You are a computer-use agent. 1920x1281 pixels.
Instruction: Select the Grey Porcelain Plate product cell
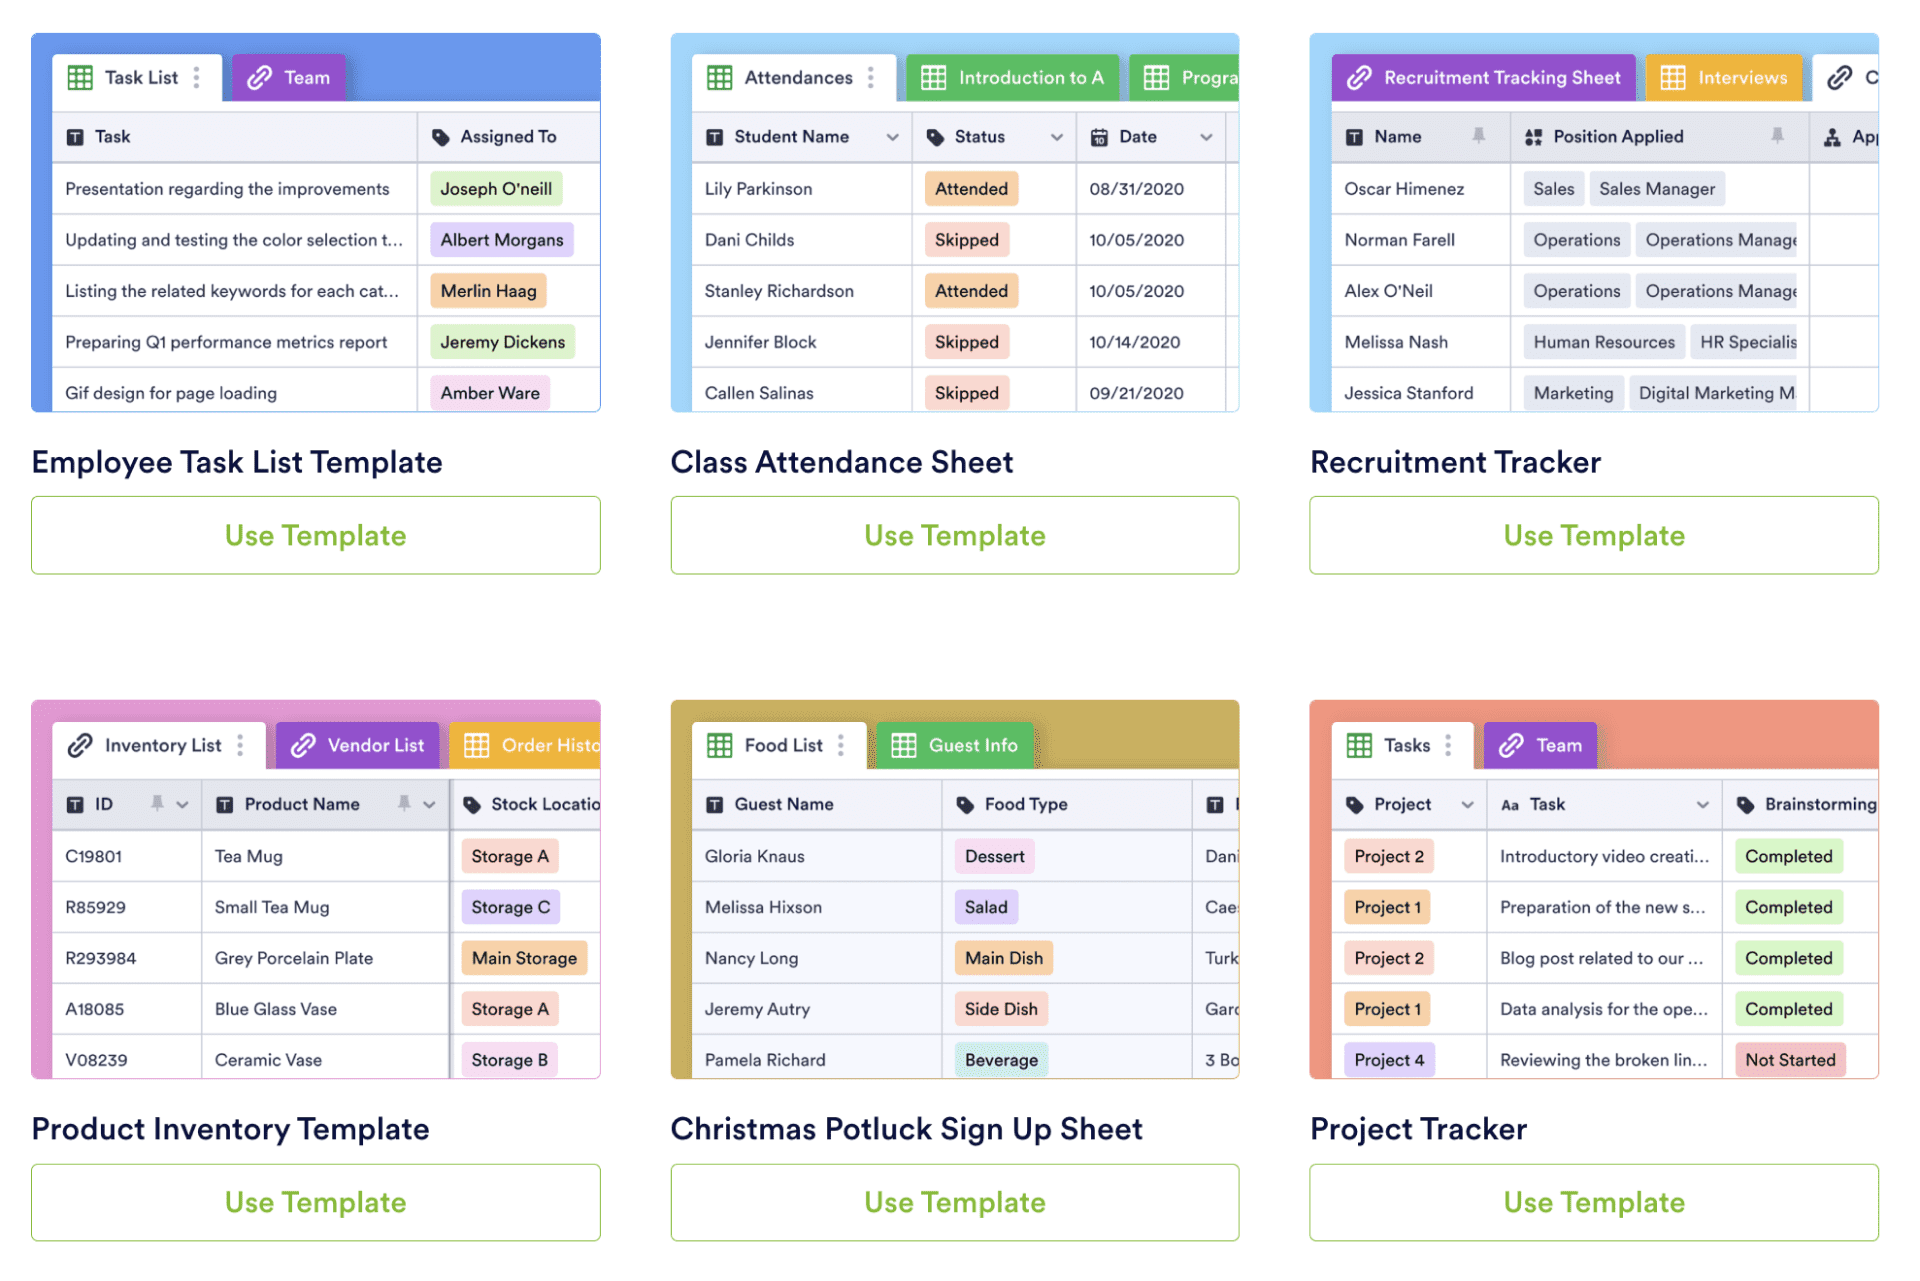326,958
